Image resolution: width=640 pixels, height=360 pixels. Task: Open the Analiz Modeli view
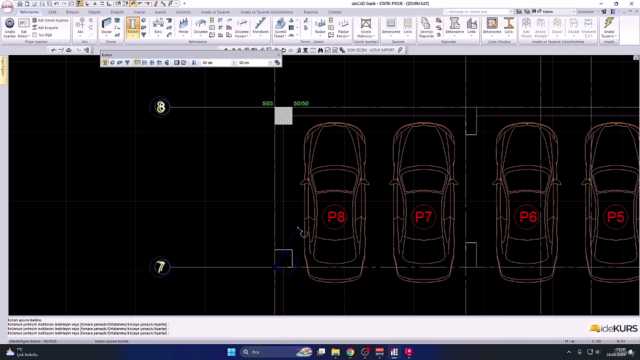click(x=540, y=28)
